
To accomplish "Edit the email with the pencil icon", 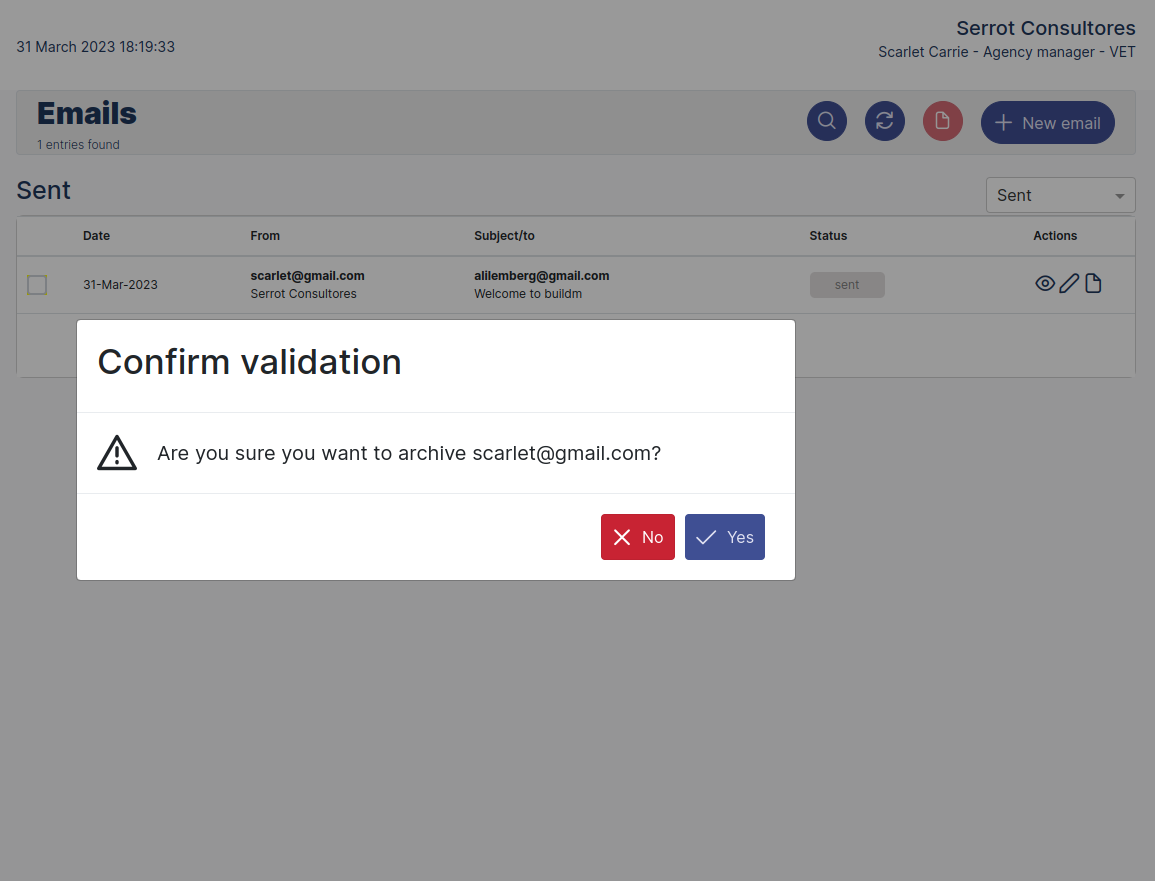I will [1068, 283].
